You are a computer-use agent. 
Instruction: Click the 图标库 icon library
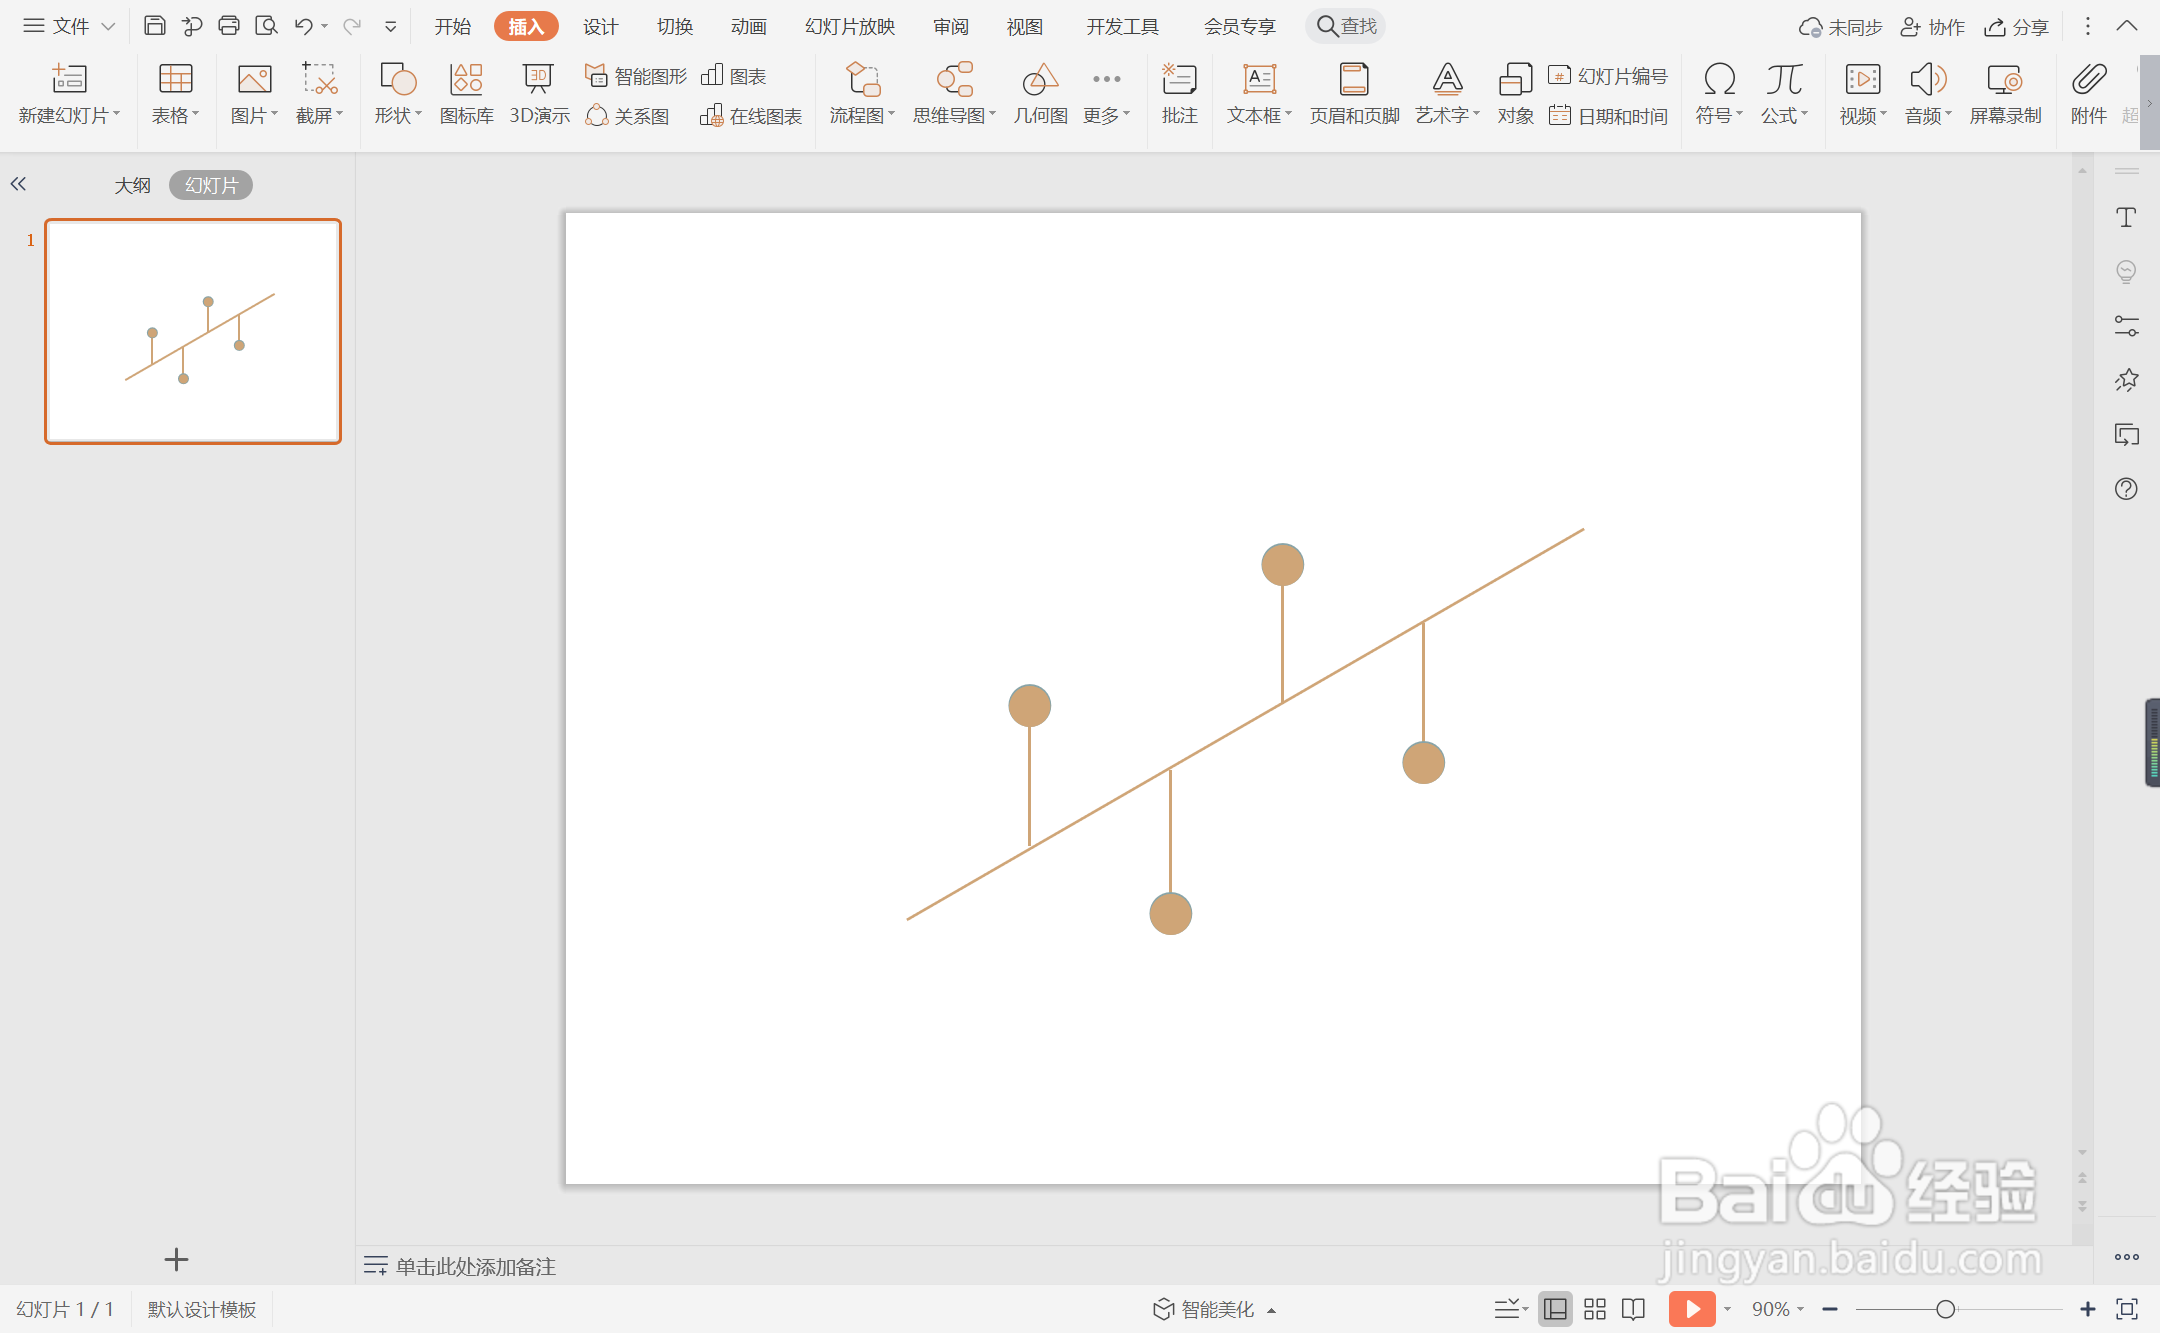[466, 94]
